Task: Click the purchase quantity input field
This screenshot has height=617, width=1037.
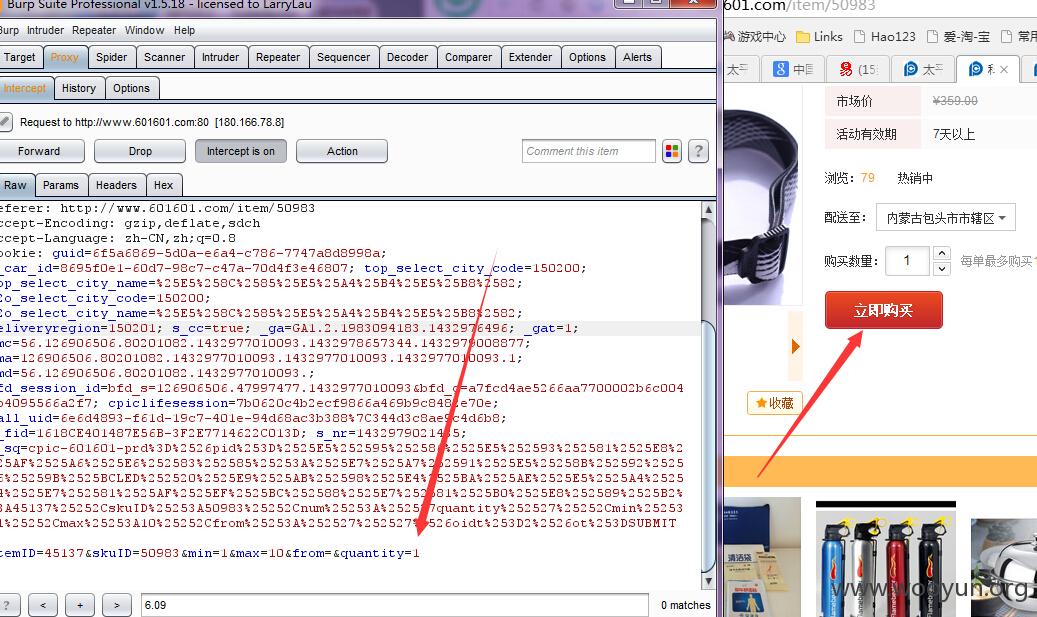Action: 907,261
